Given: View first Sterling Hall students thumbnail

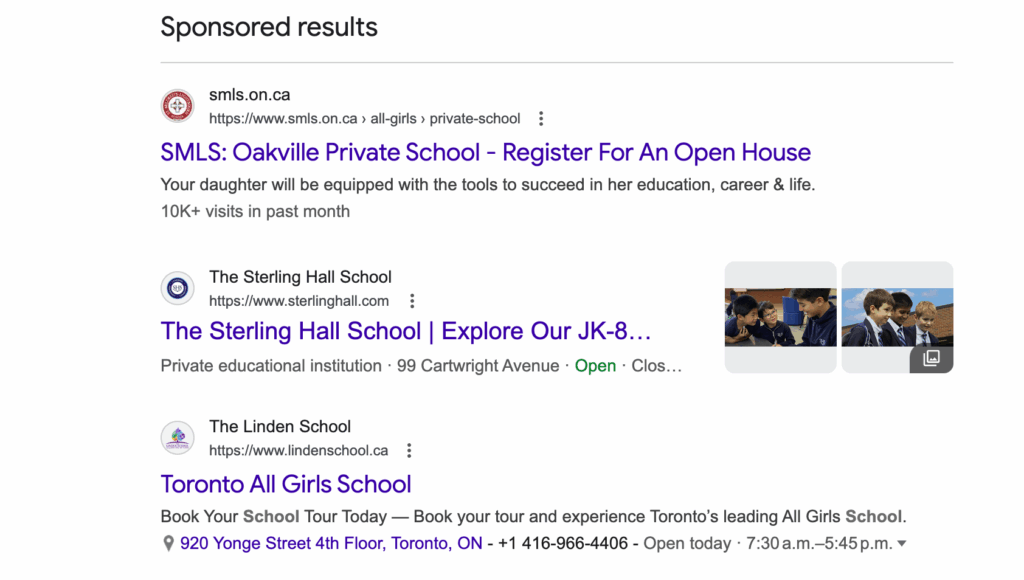Looking at the screenshot, I should tap(780, 317).
